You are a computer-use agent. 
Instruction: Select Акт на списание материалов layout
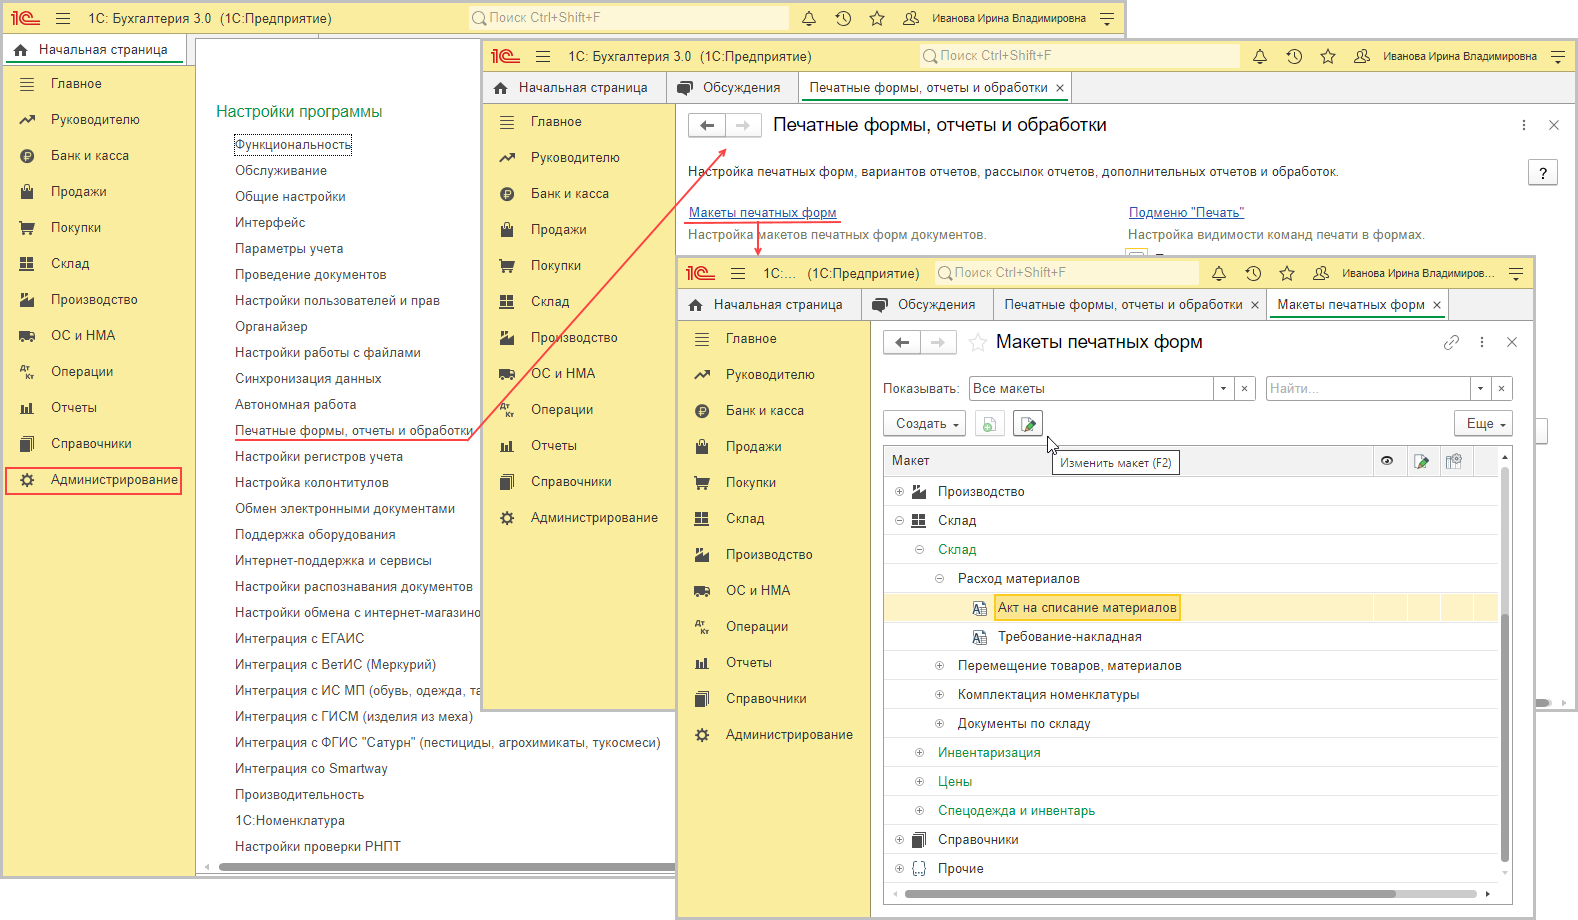click(x=1087, y=608)
